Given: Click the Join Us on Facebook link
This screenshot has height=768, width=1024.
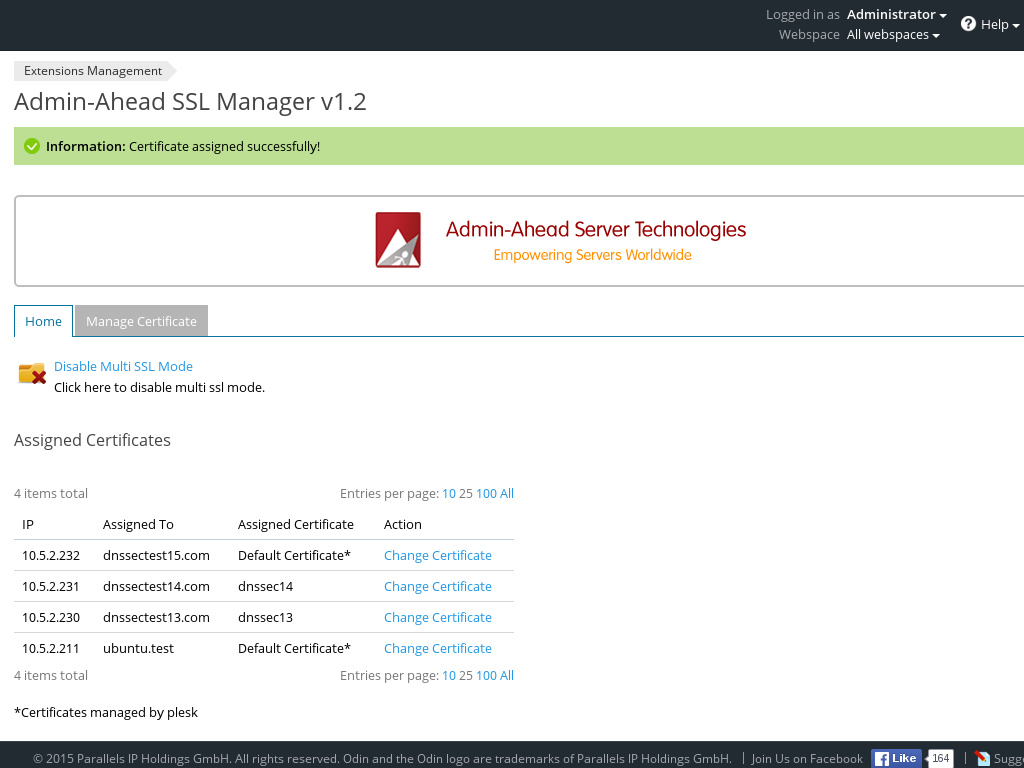Looking at the screenshot, I should click(x=807, y=759).
